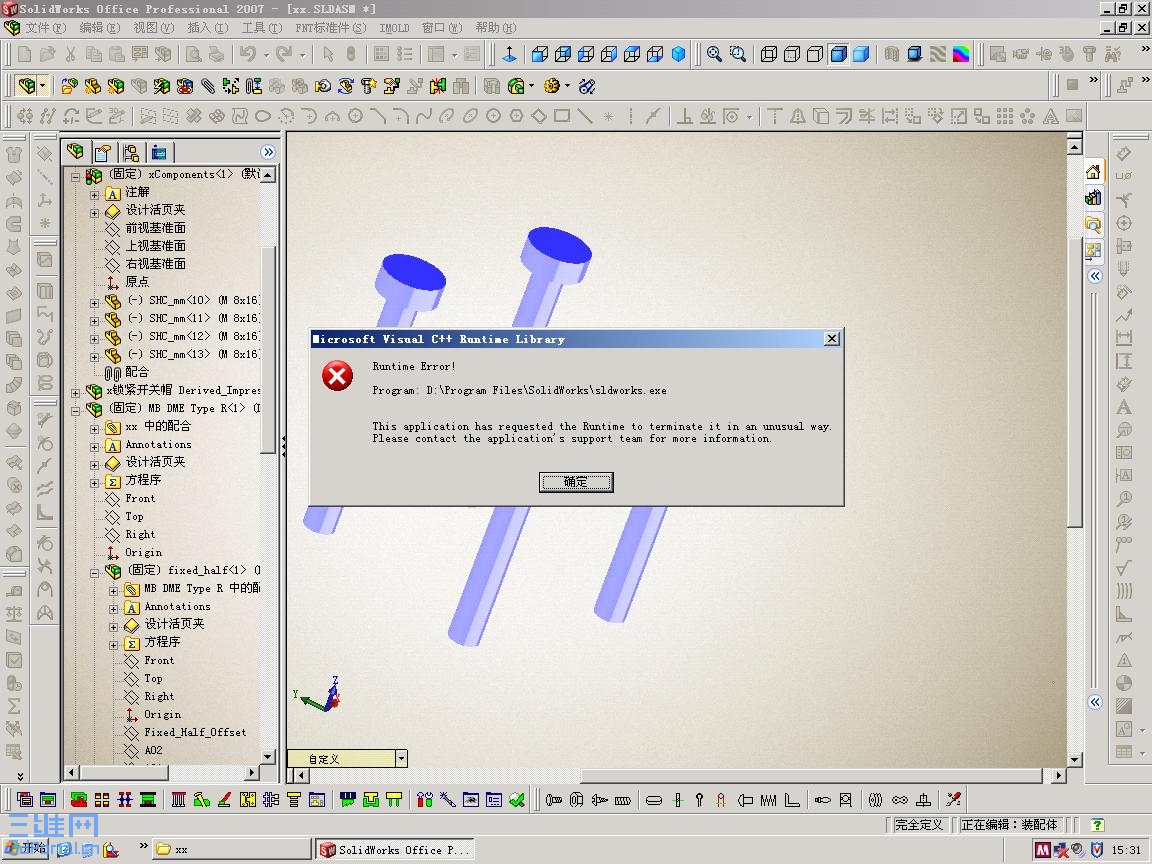Collapse task pane with double chevron
Viewport: 1152px width, 864px height.
click(x=1095, y=276)
